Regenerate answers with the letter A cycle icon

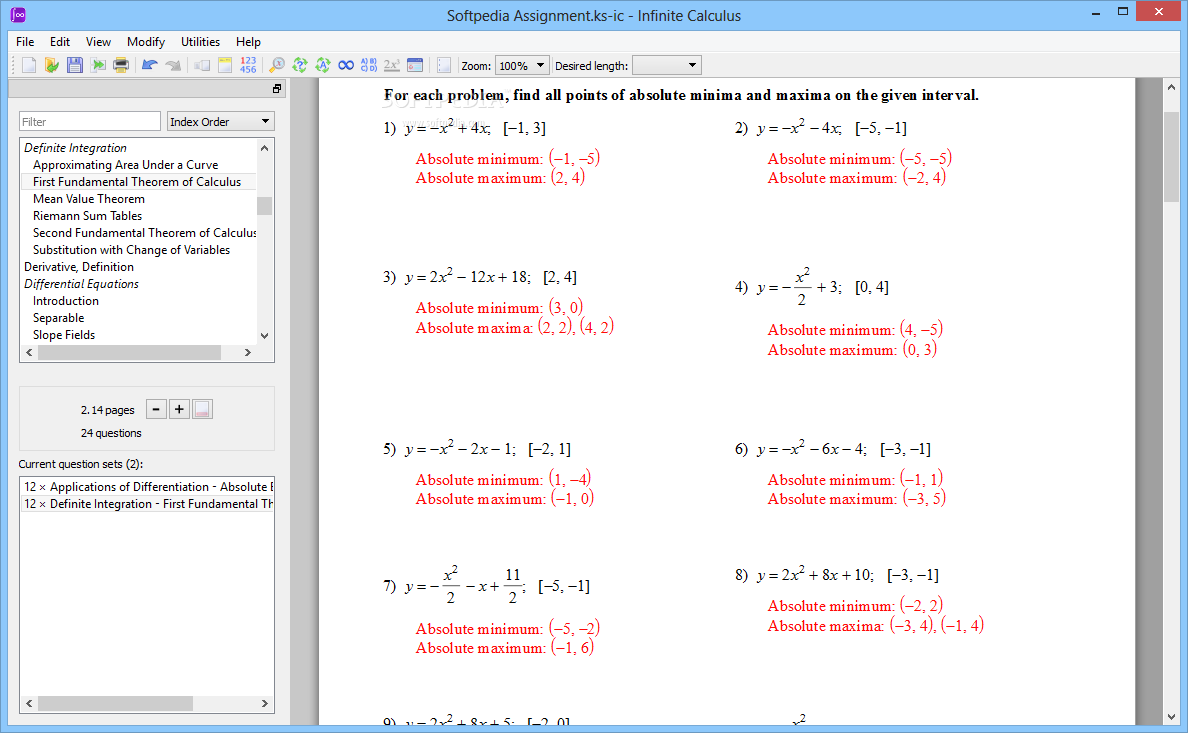coord(323,65)
